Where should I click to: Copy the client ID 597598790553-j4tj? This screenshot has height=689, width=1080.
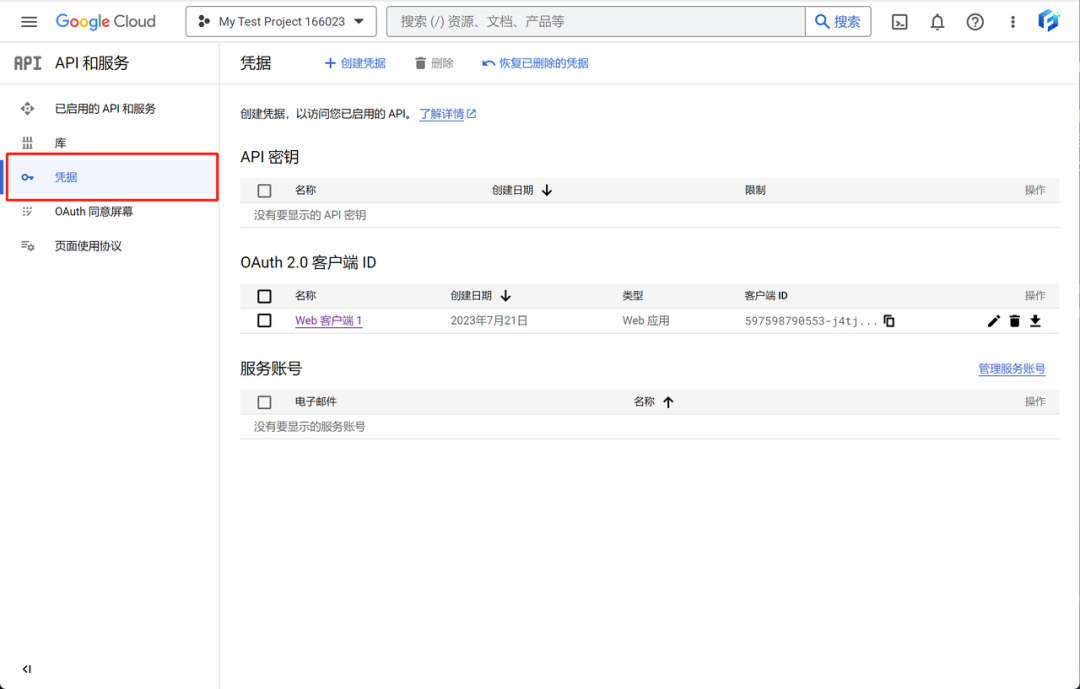(x=889, y=321)
